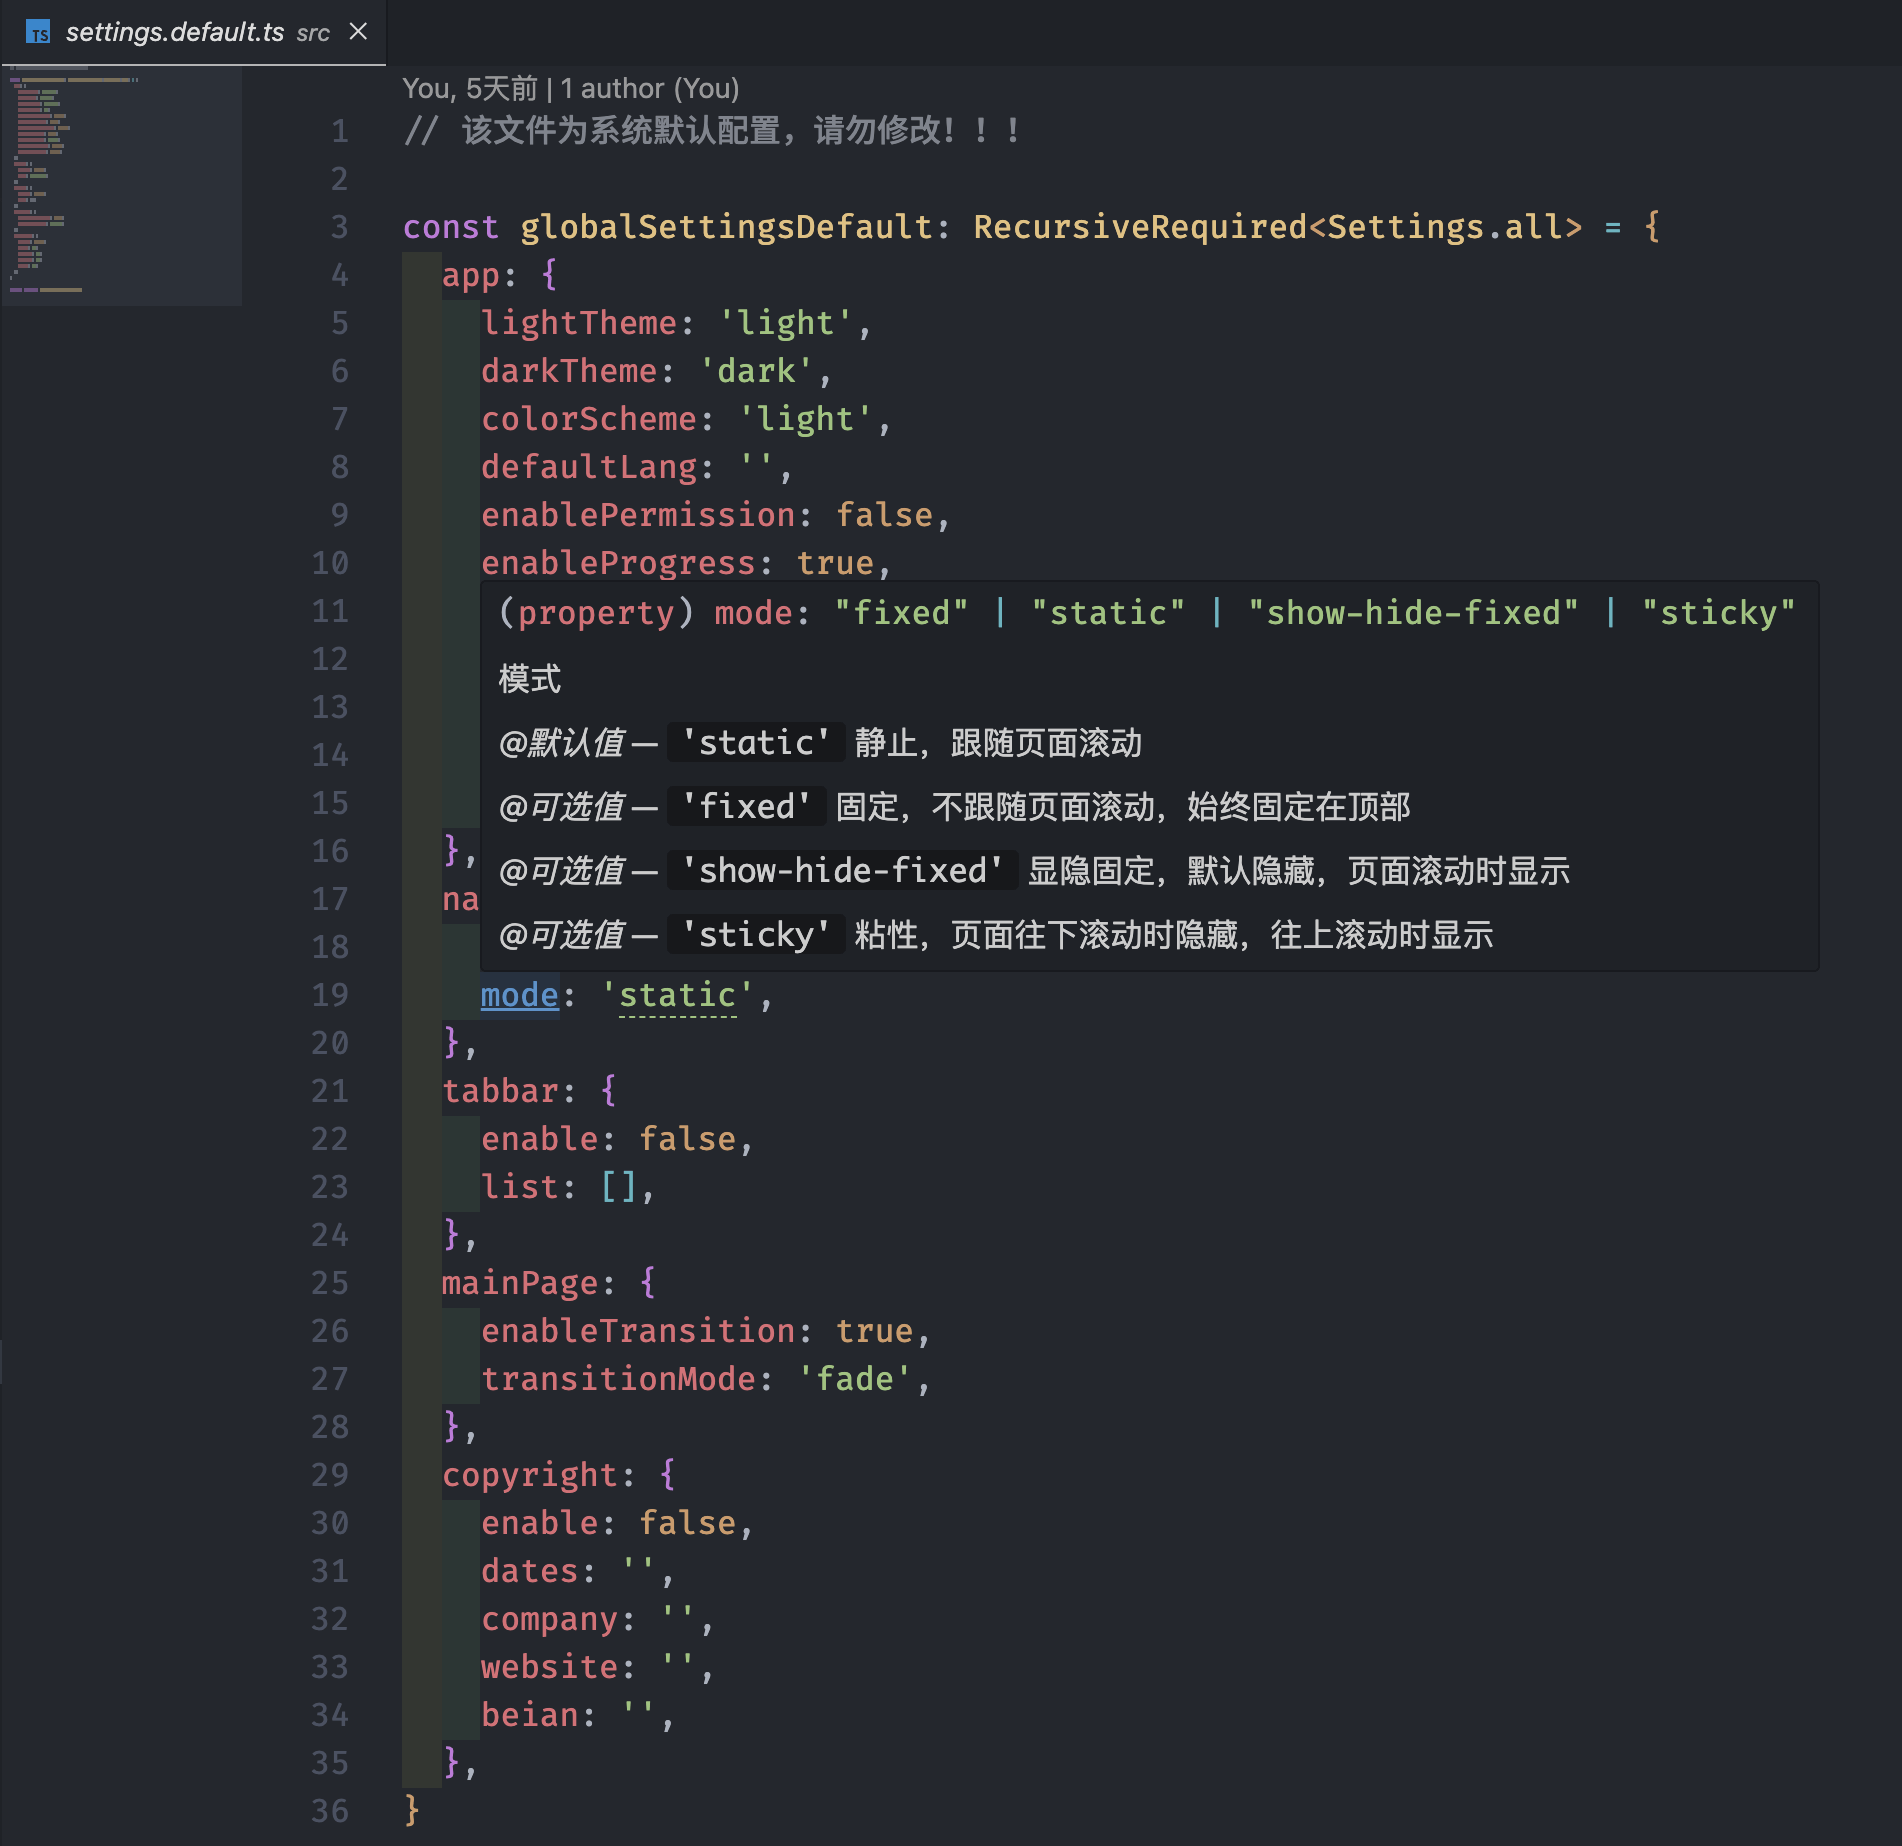
Task: Click line number 36 in the gutter
Action: [330, 1811]
